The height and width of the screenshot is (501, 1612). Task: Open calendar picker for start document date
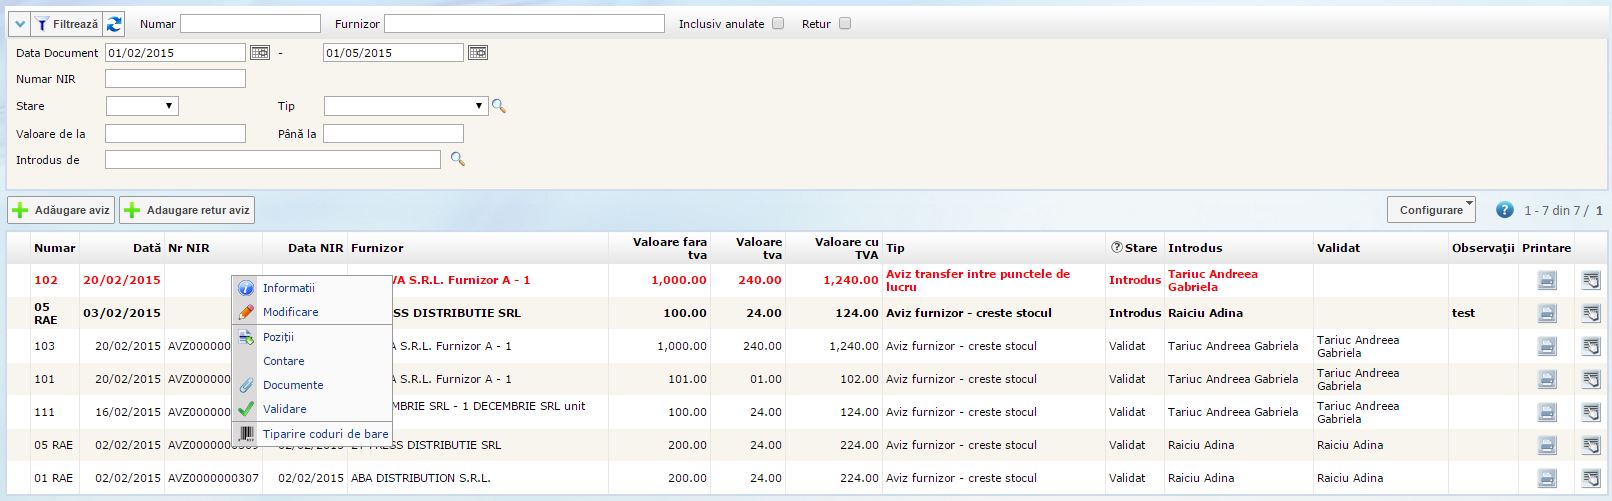pyautogui.click(x=259, y=53)
